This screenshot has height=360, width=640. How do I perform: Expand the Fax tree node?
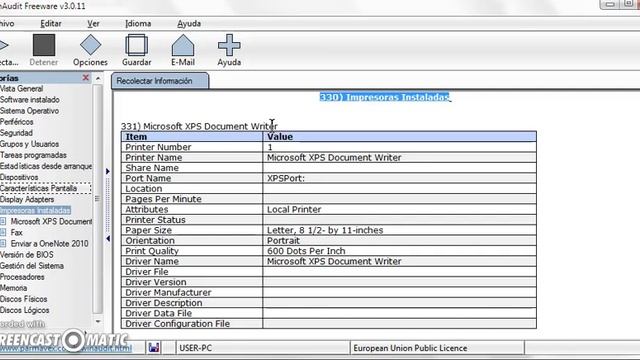point(3,232)
